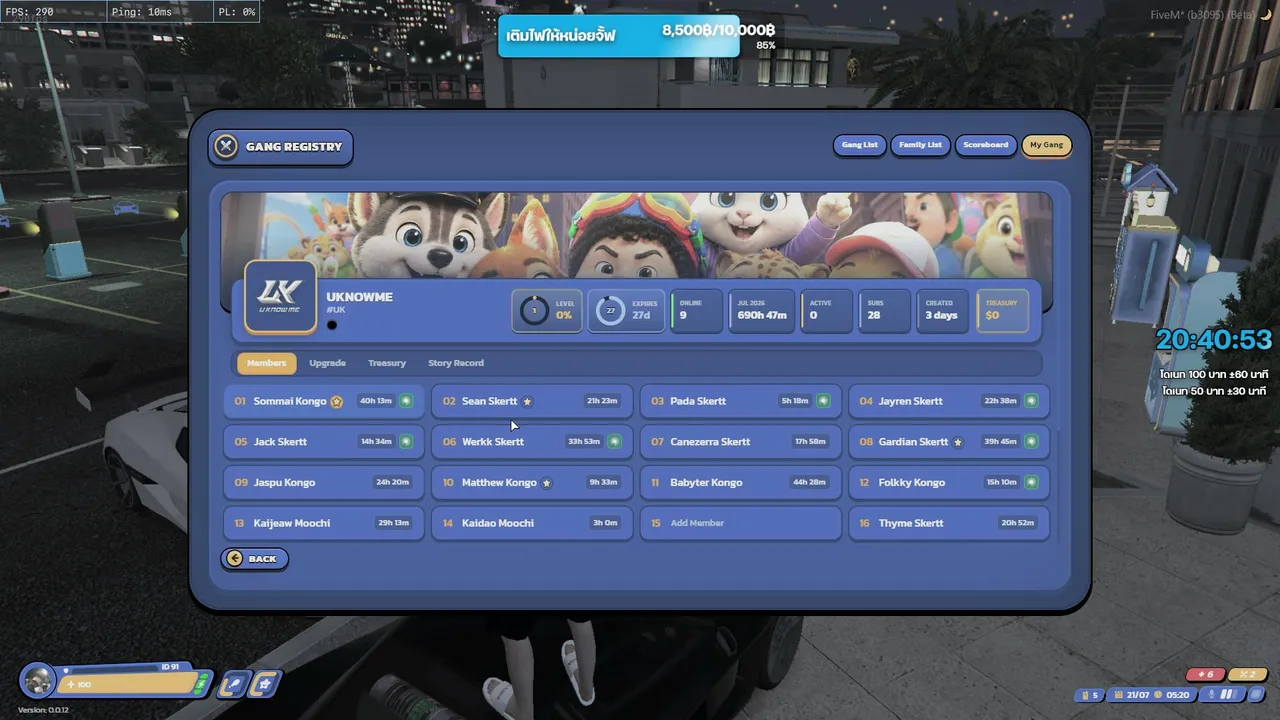Select member Matthew Kongo
The image size is (1280, 720).
click(532, 482)
